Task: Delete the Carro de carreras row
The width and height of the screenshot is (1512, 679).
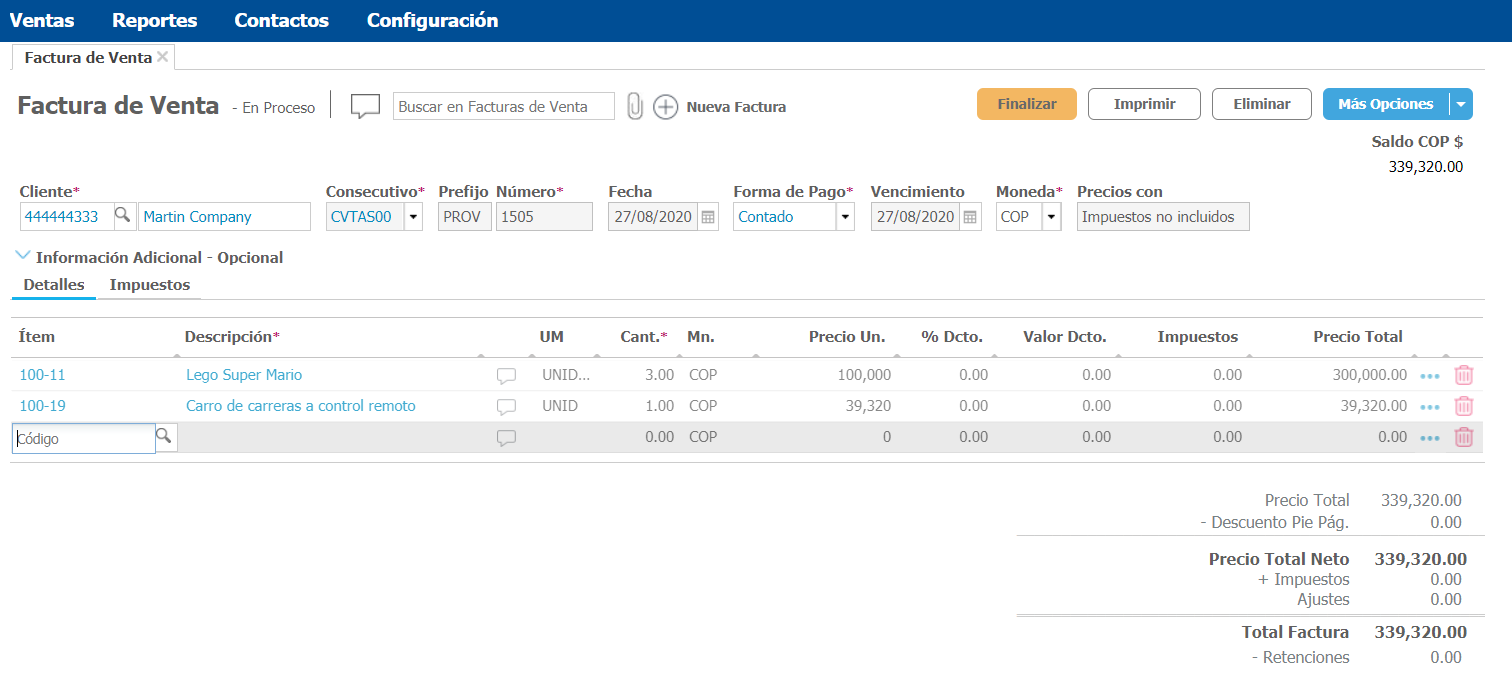Action: click(1463, 406)
